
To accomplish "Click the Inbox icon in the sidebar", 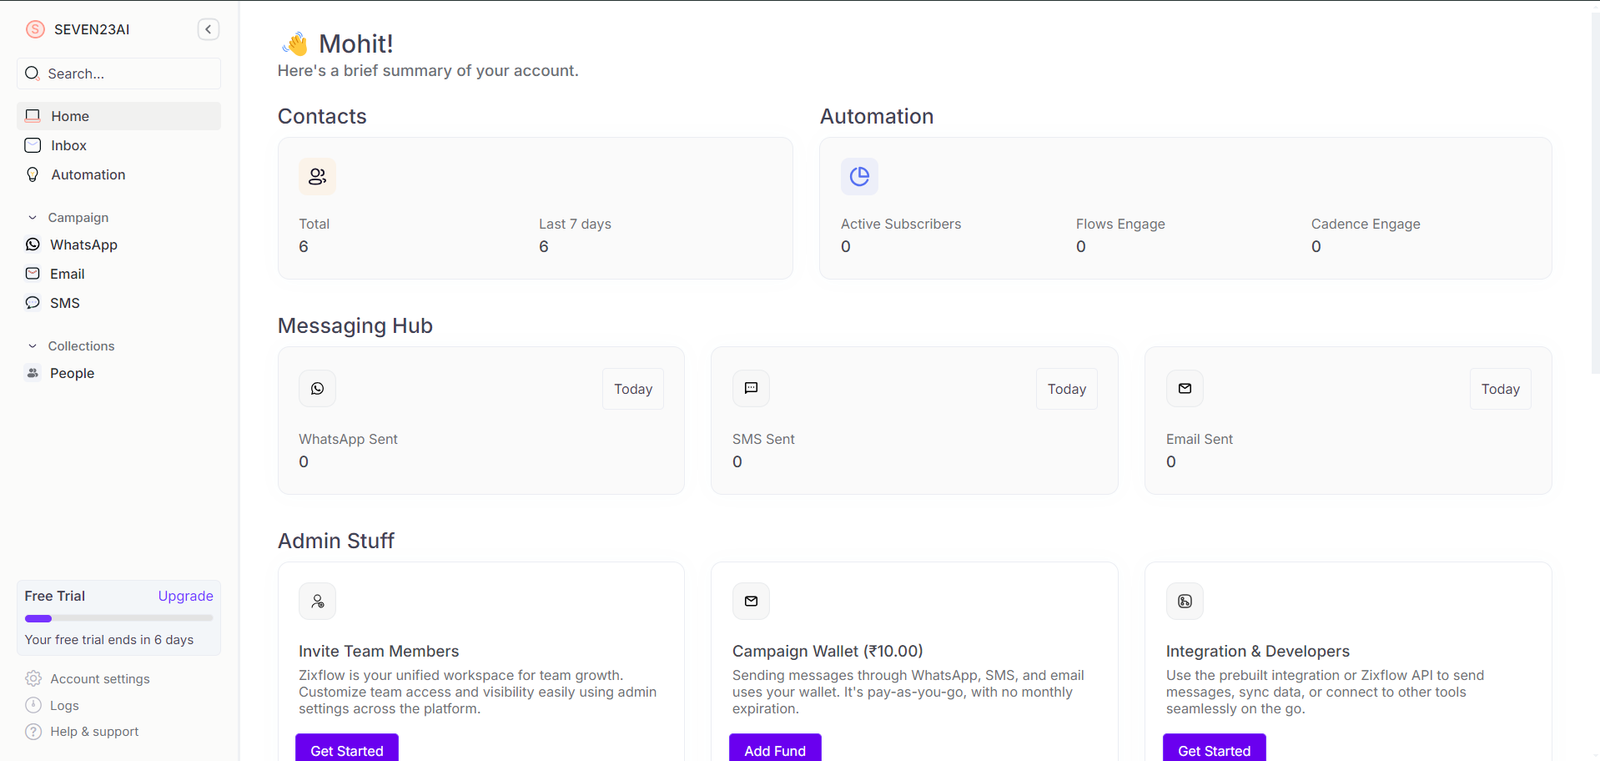I will (x=33, y=145).
